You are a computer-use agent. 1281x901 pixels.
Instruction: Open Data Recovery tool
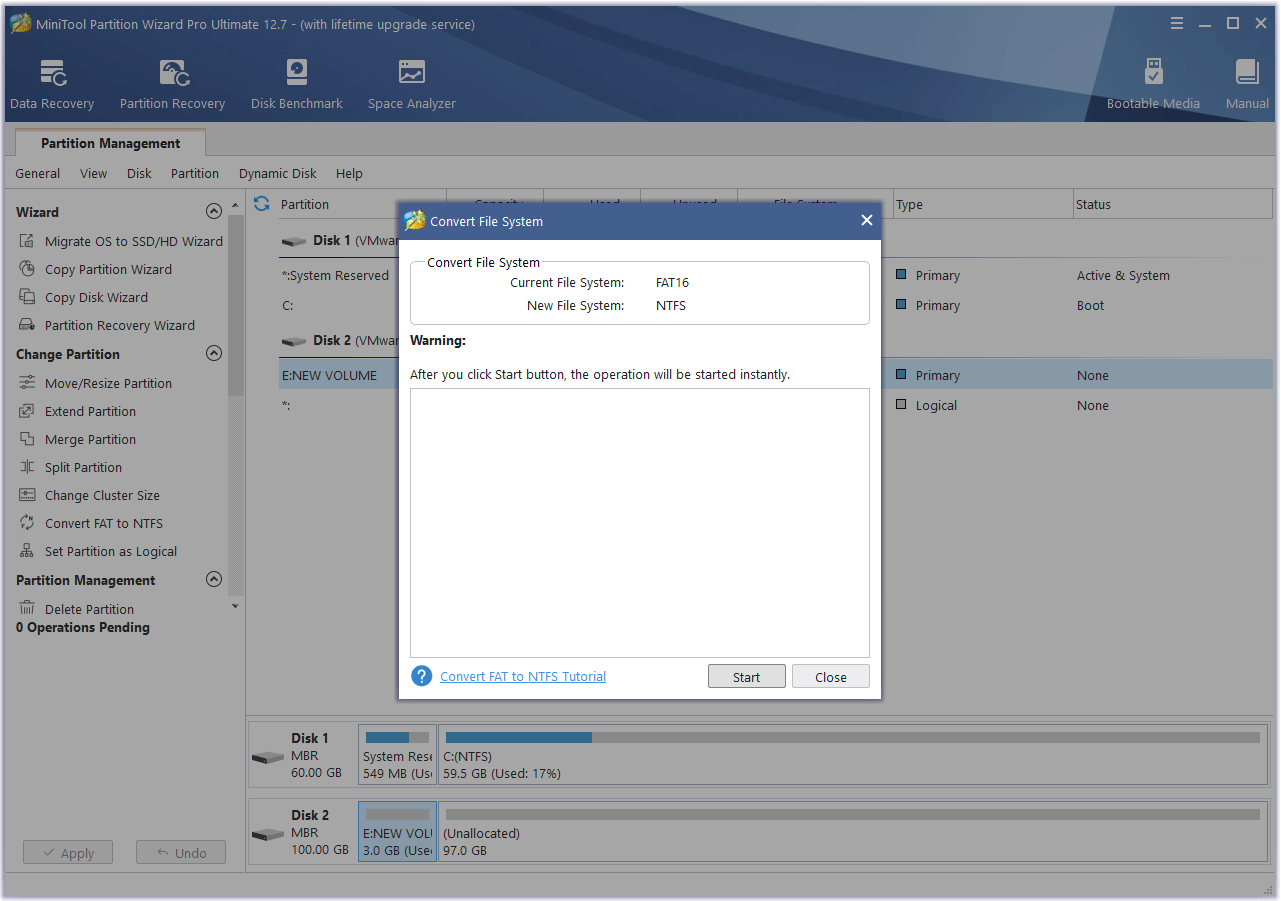[52, 84]
